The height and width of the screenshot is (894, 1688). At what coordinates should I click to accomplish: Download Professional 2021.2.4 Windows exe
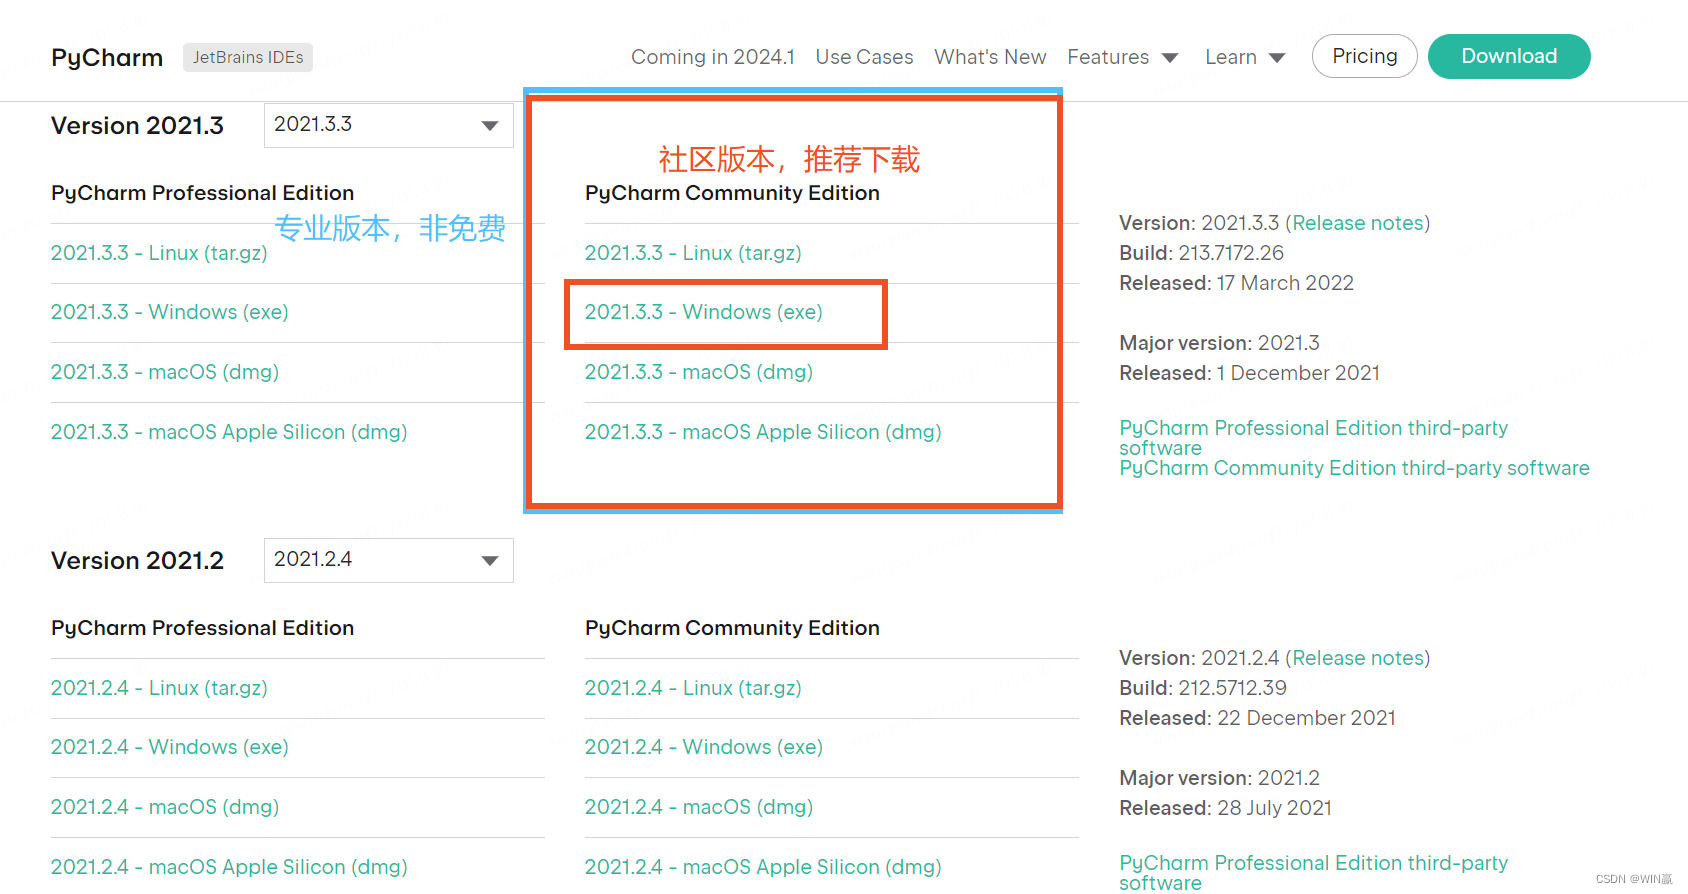[170, 747]
